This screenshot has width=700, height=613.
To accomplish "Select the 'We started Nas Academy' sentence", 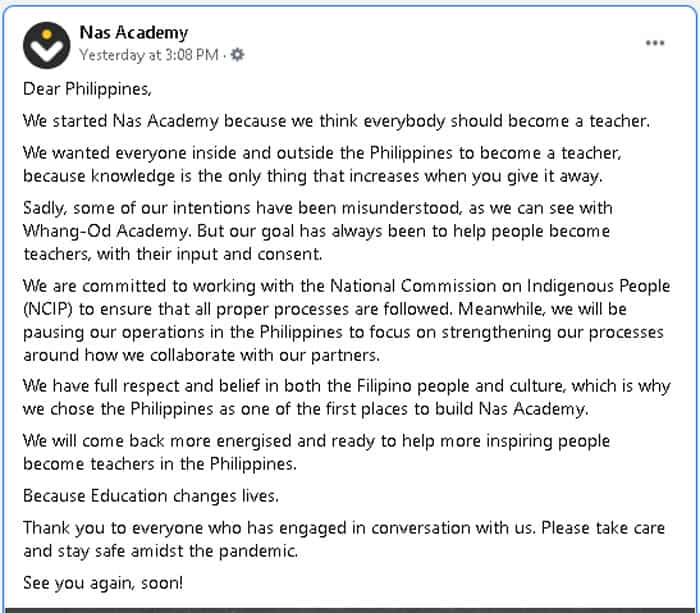I will coord(336,121).
